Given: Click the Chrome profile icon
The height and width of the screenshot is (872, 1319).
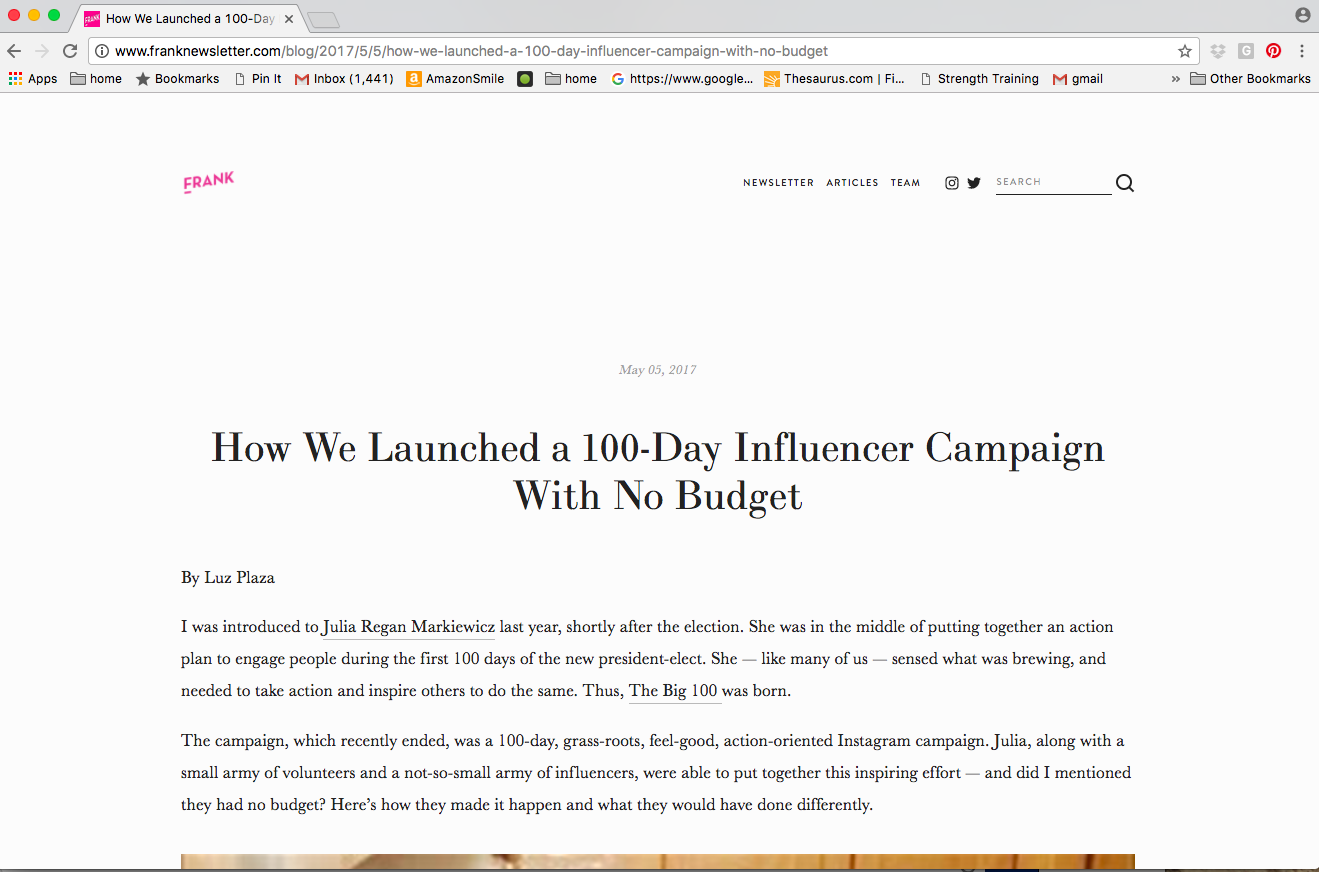Looking at the screenshot, I should pos(1301,14).
